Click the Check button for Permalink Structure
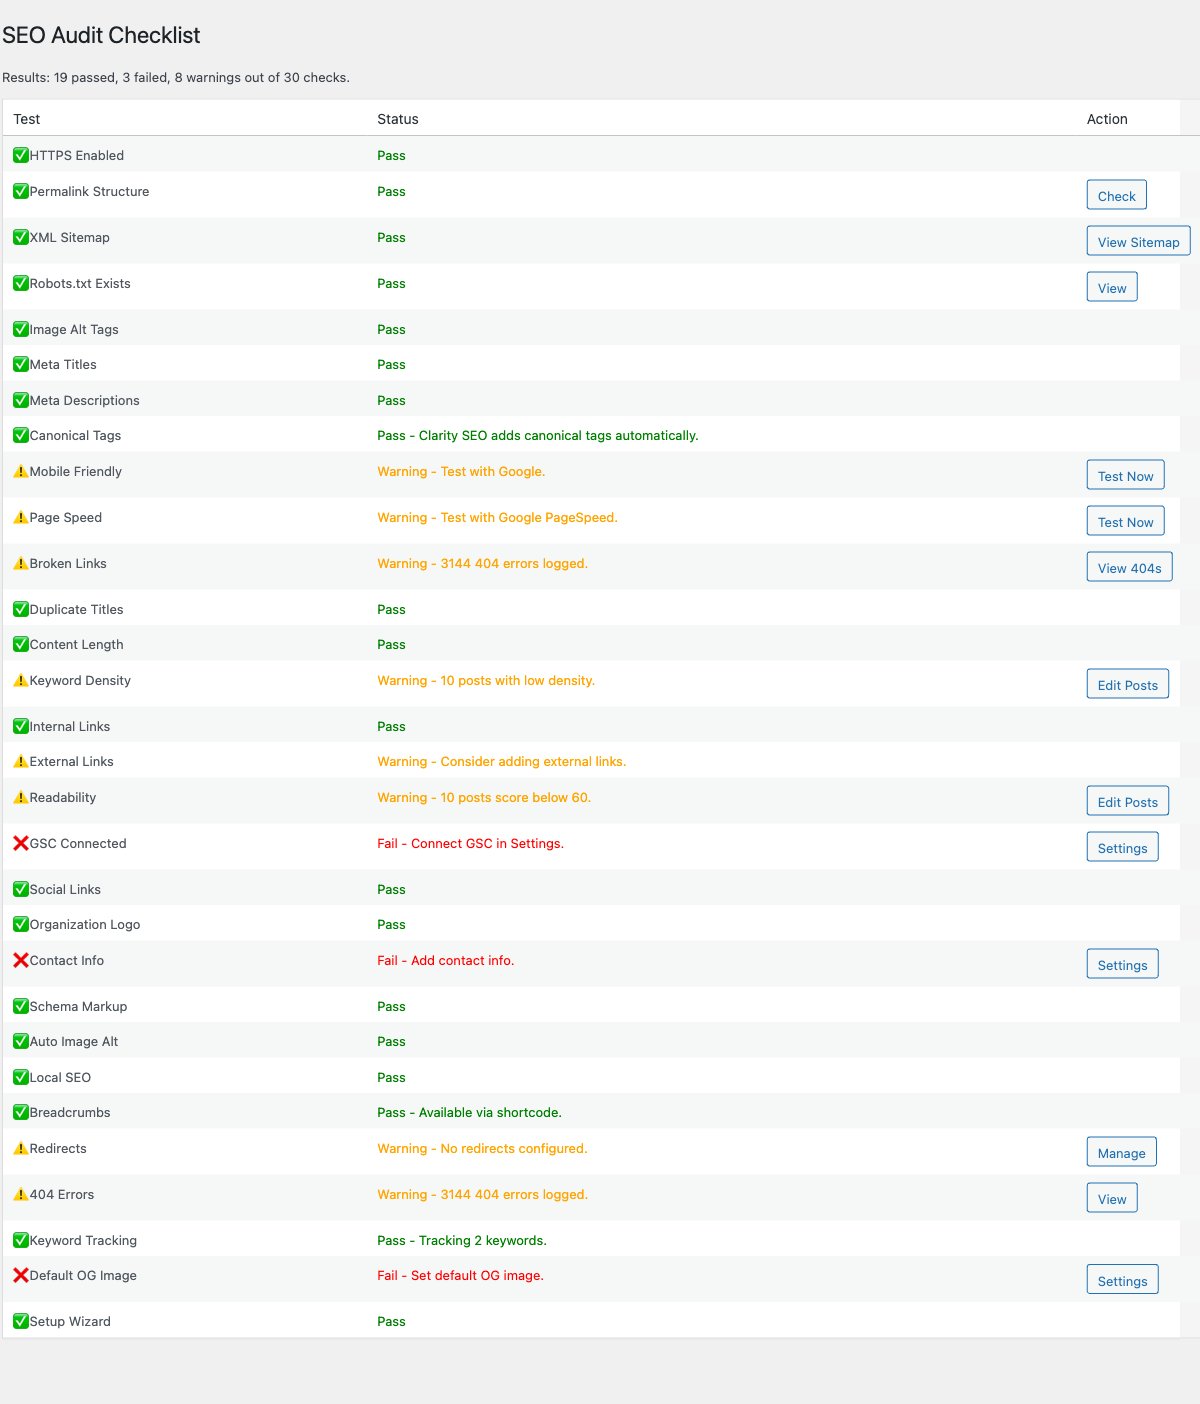Image resolution: width=1200 pixels, height=1404 pixels. point(1116,195)
